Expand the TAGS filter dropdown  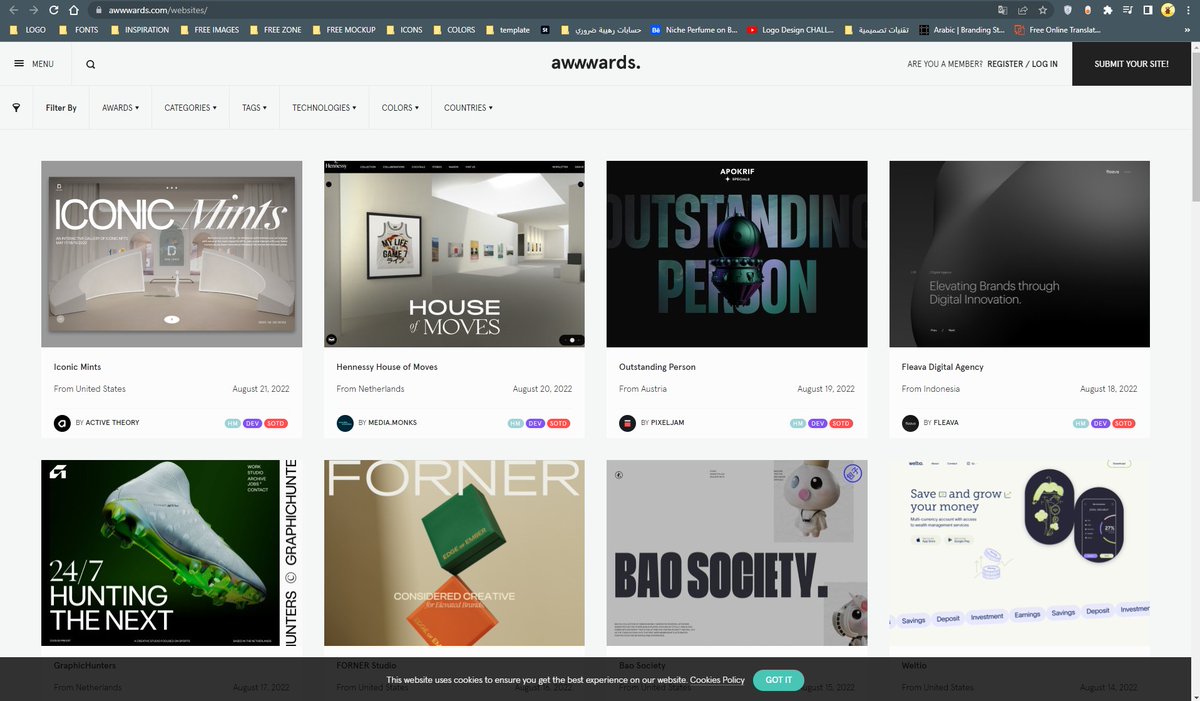[254, 107]
